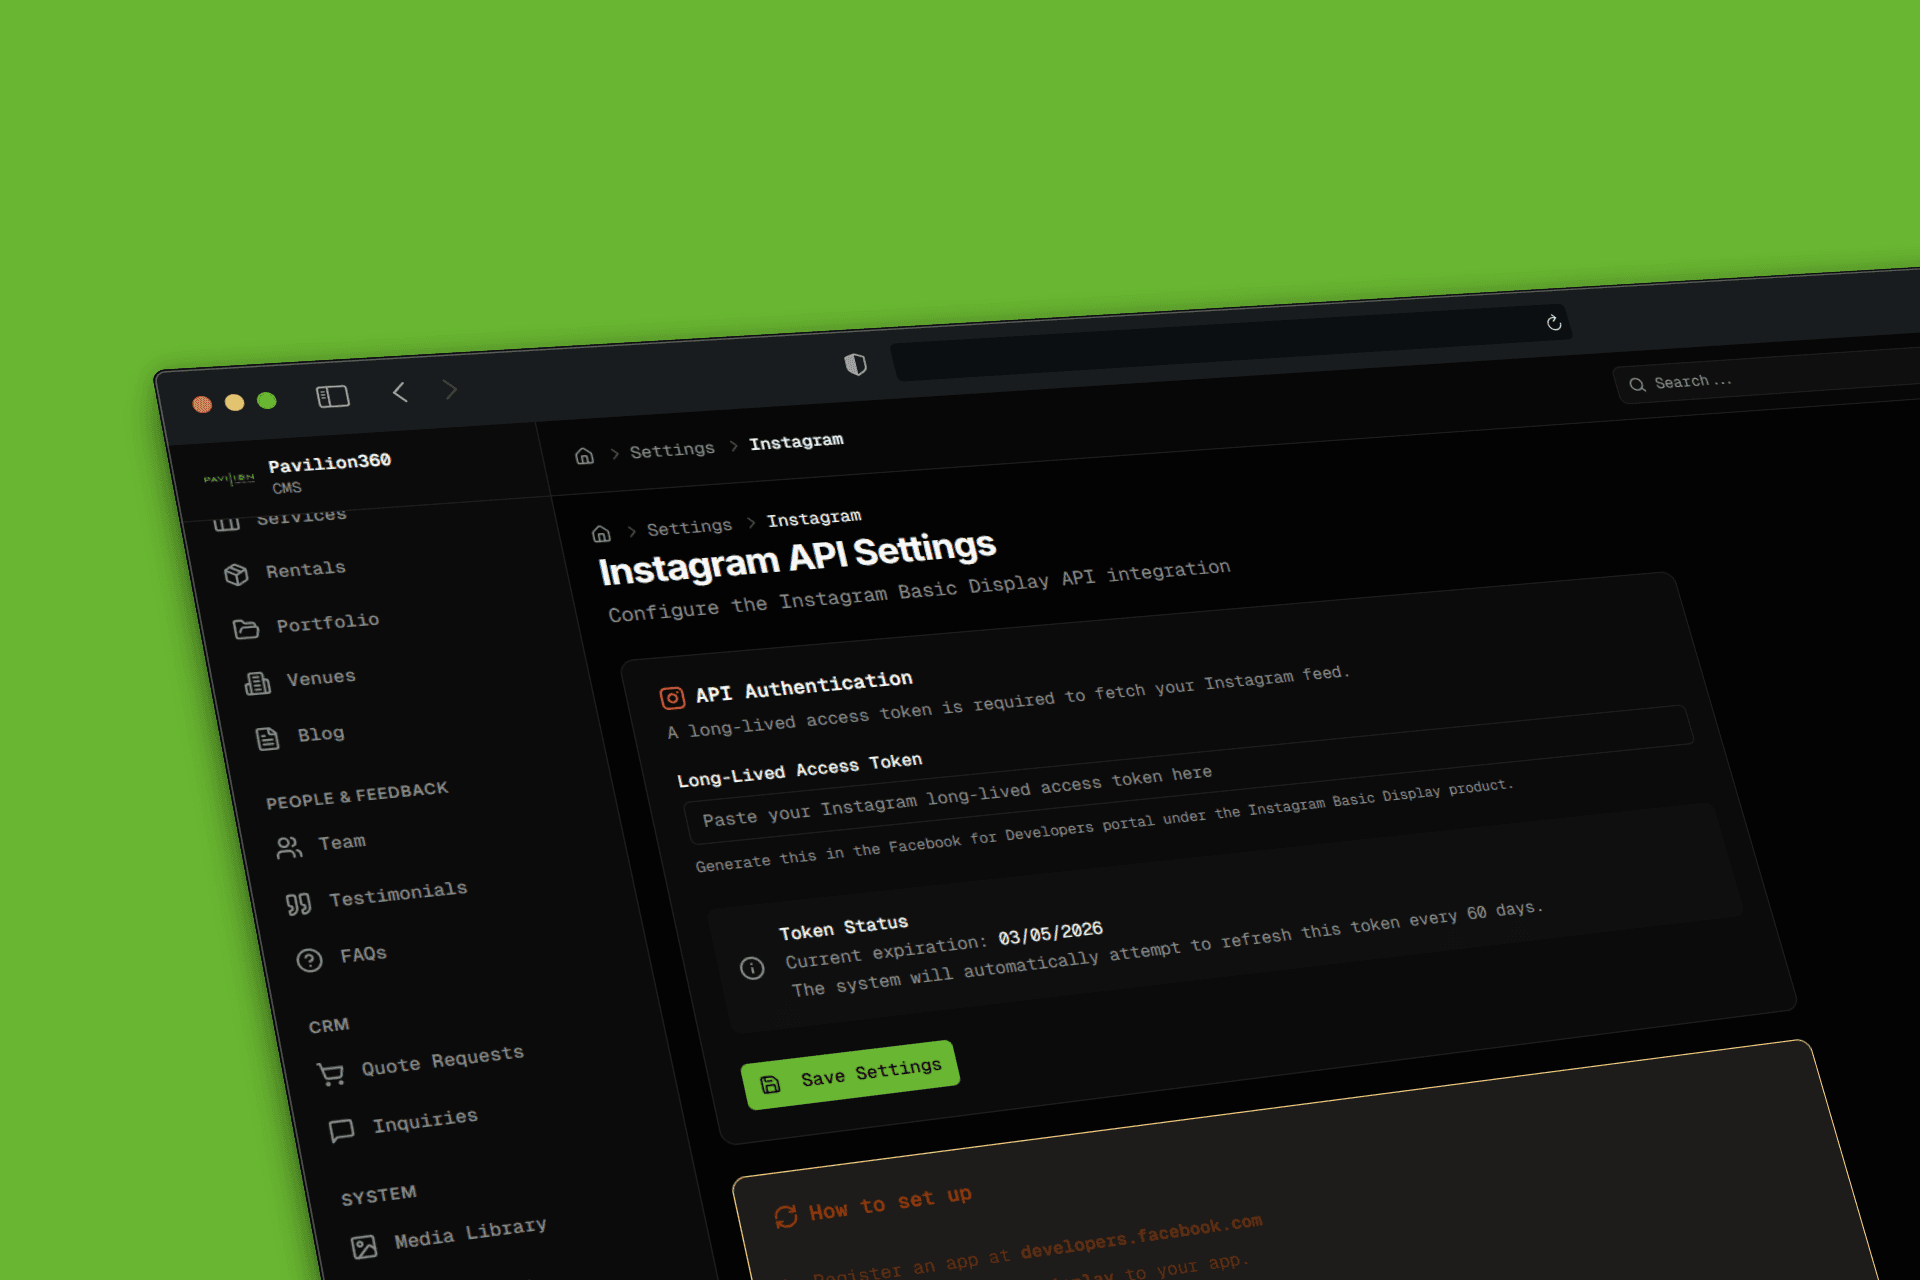Click the Portfolio folder icon
Image resolution: width=1920 pixels, height=1280 pixels.
pos(246,629)
